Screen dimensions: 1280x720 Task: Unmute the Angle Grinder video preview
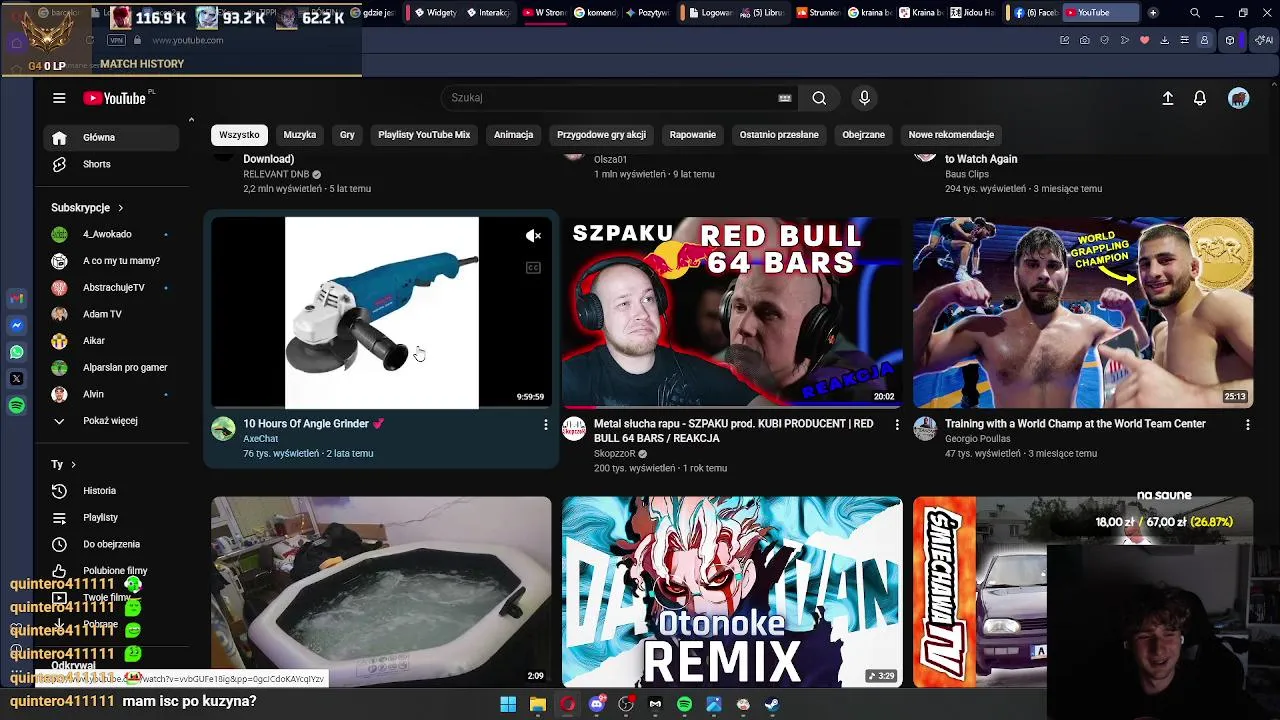click(x=533, y=236)
